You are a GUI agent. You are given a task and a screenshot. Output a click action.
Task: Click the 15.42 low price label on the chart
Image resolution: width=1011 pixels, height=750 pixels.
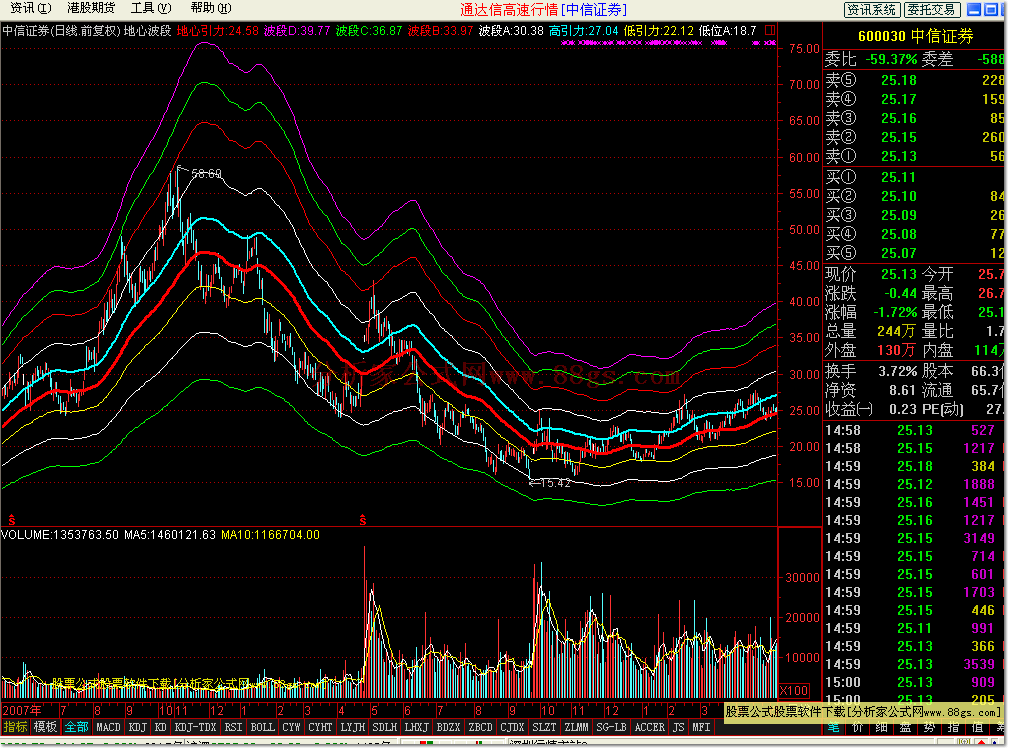[556, 483]
